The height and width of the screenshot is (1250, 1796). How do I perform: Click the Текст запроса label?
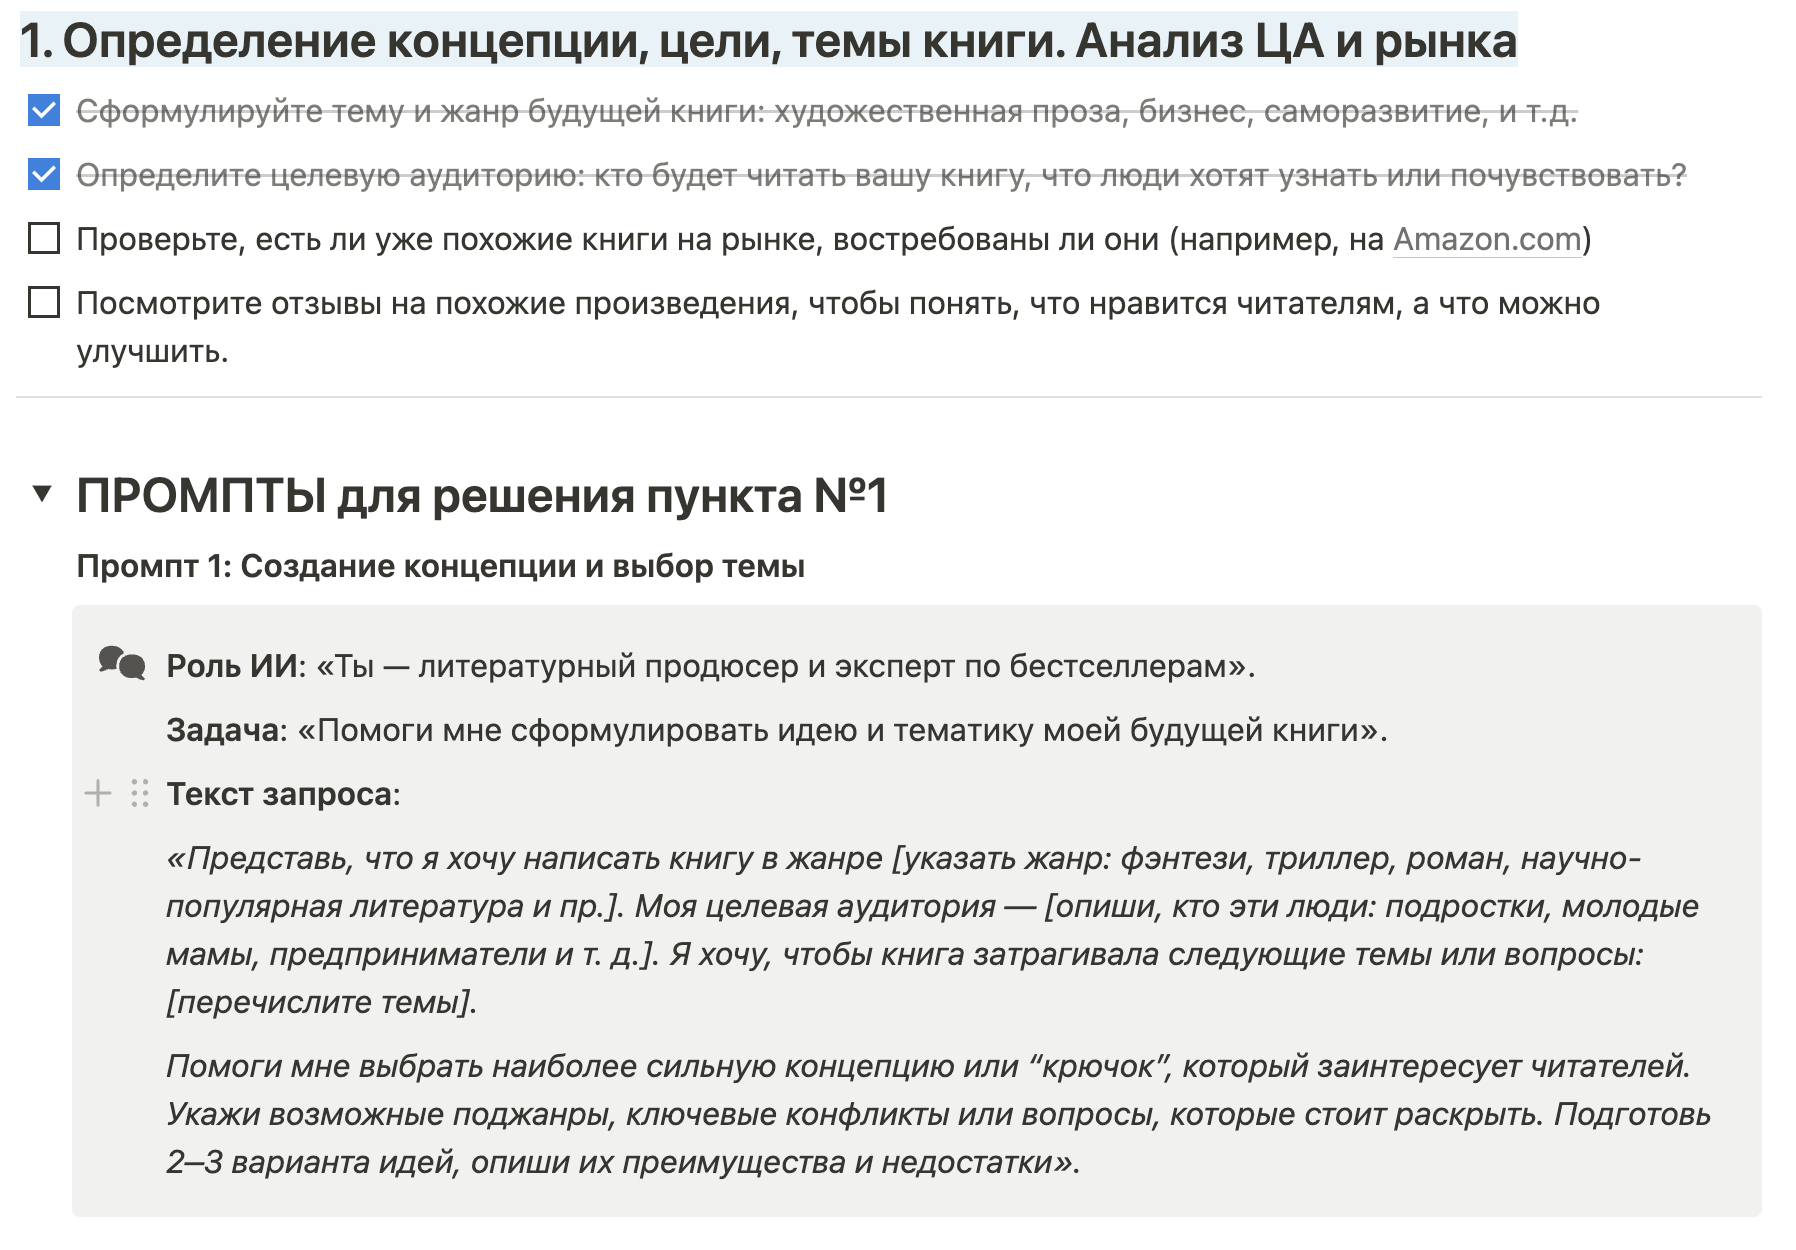pos(282,794)
